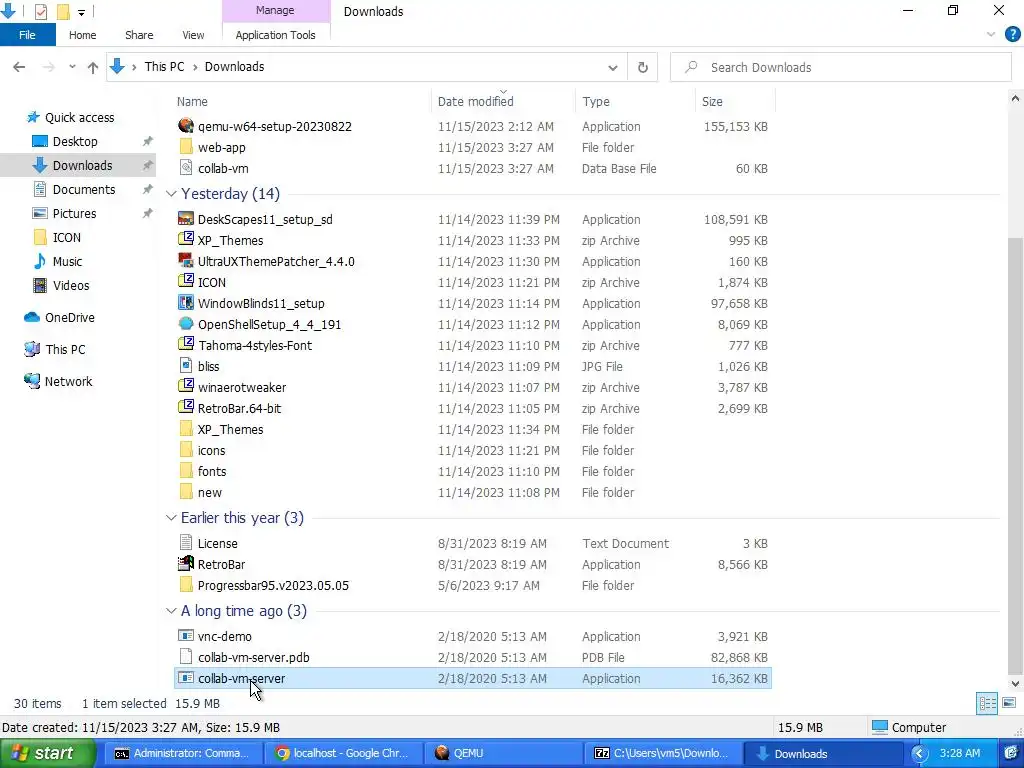
Task: Click the Search Downloads field
Action: [x=841, y=67]
